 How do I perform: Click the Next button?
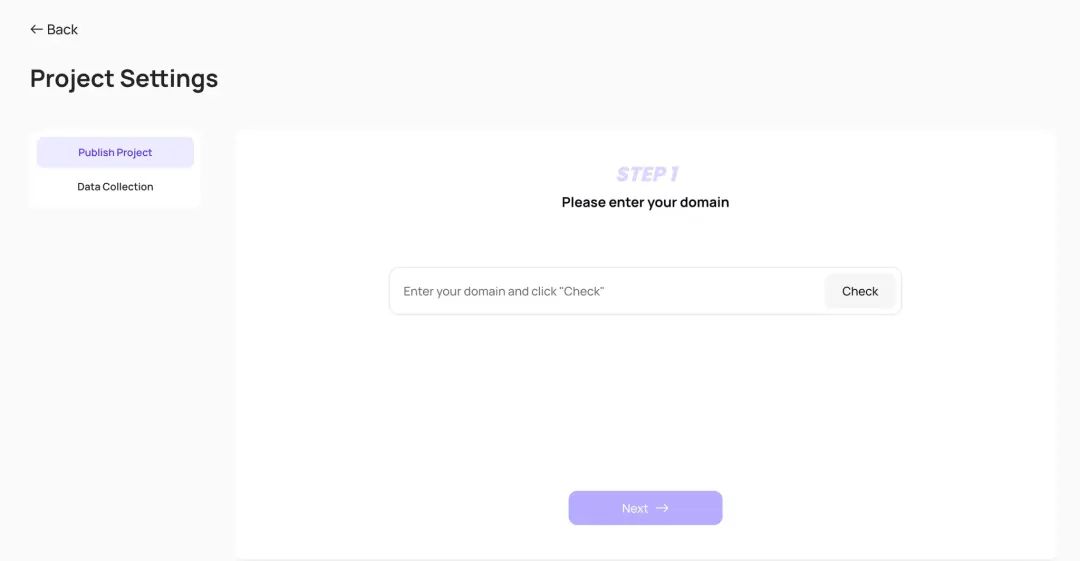[x=645, y=508]
